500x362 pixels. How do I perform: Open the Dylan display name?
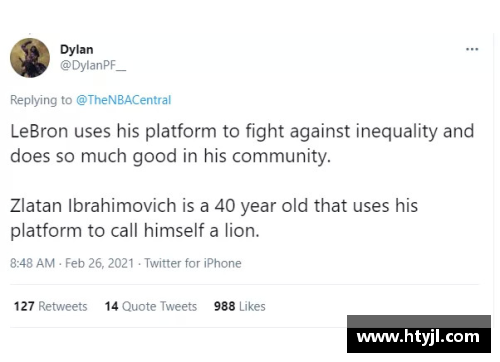point(76,49)
